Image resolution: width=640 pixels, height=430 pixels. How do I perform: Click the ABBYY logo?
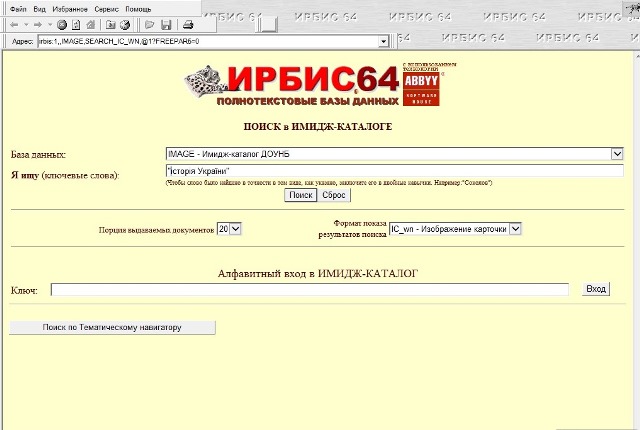(x=421, y=89)
